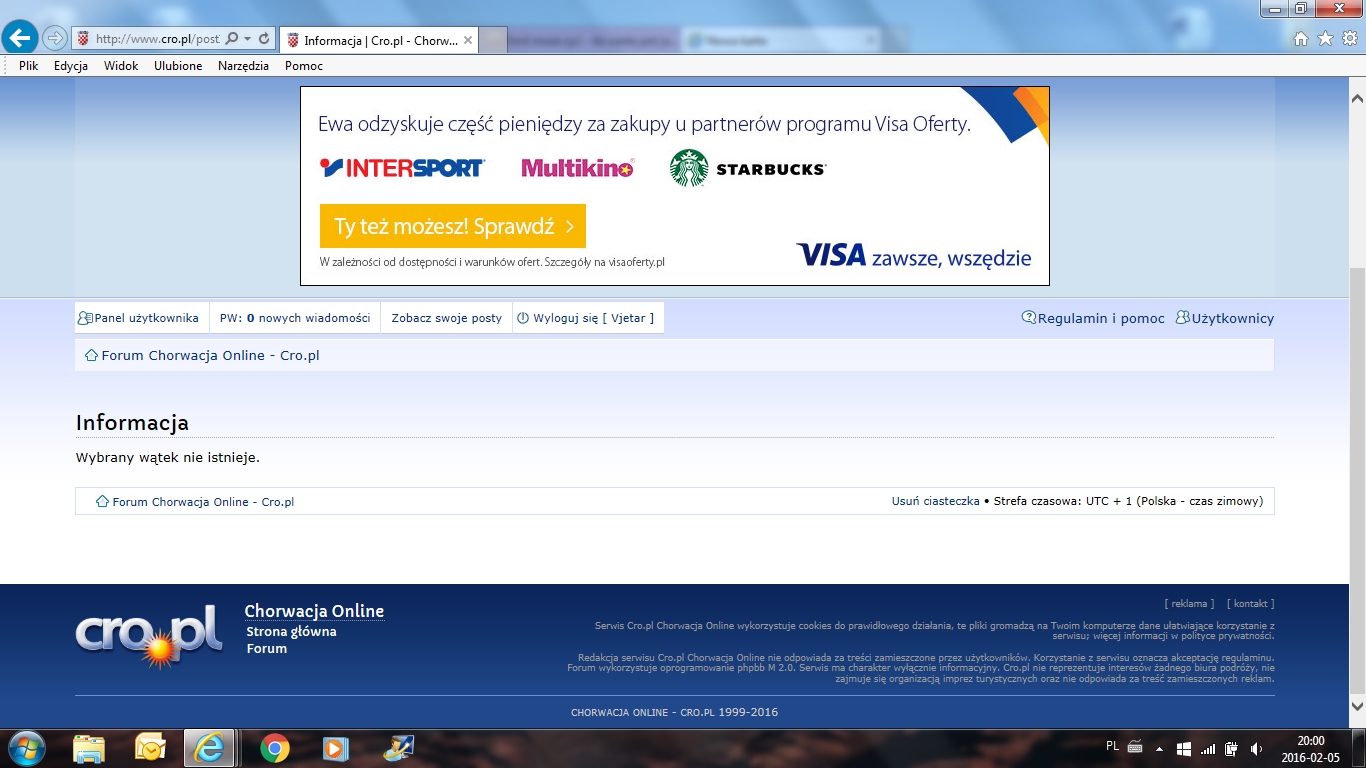Click the refresh page icon
The width and height of the screenshot is (1366, 768).
pos(264,39)
